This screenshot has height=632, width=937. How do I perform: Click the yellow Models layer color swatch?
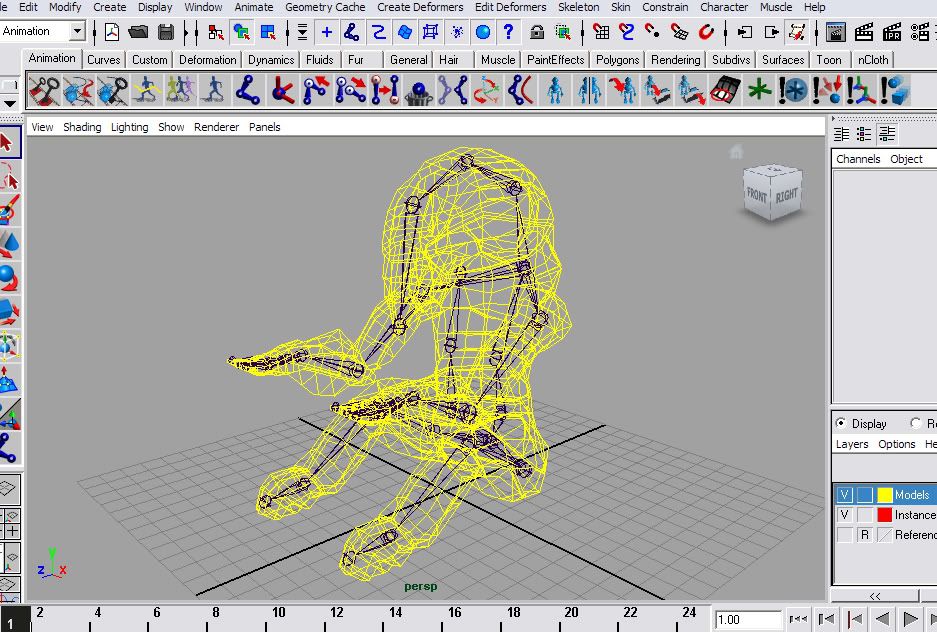tap(884, 495)
